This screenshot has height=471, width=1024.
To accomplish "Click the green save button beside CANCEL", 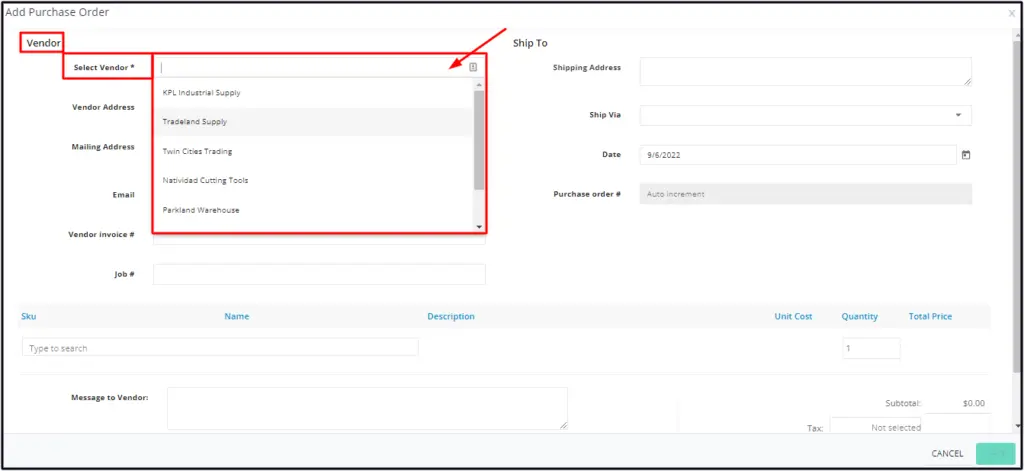I will click(x=995, y=453).
